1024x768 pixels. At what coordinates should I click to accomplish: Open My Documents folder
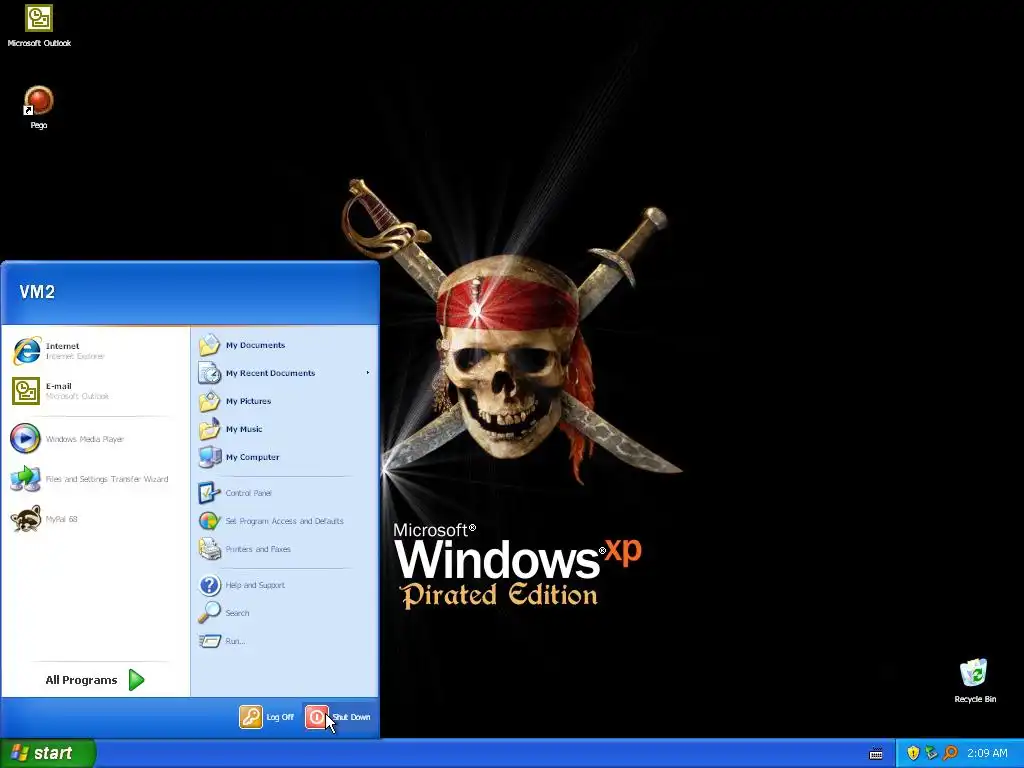[285, 345]
